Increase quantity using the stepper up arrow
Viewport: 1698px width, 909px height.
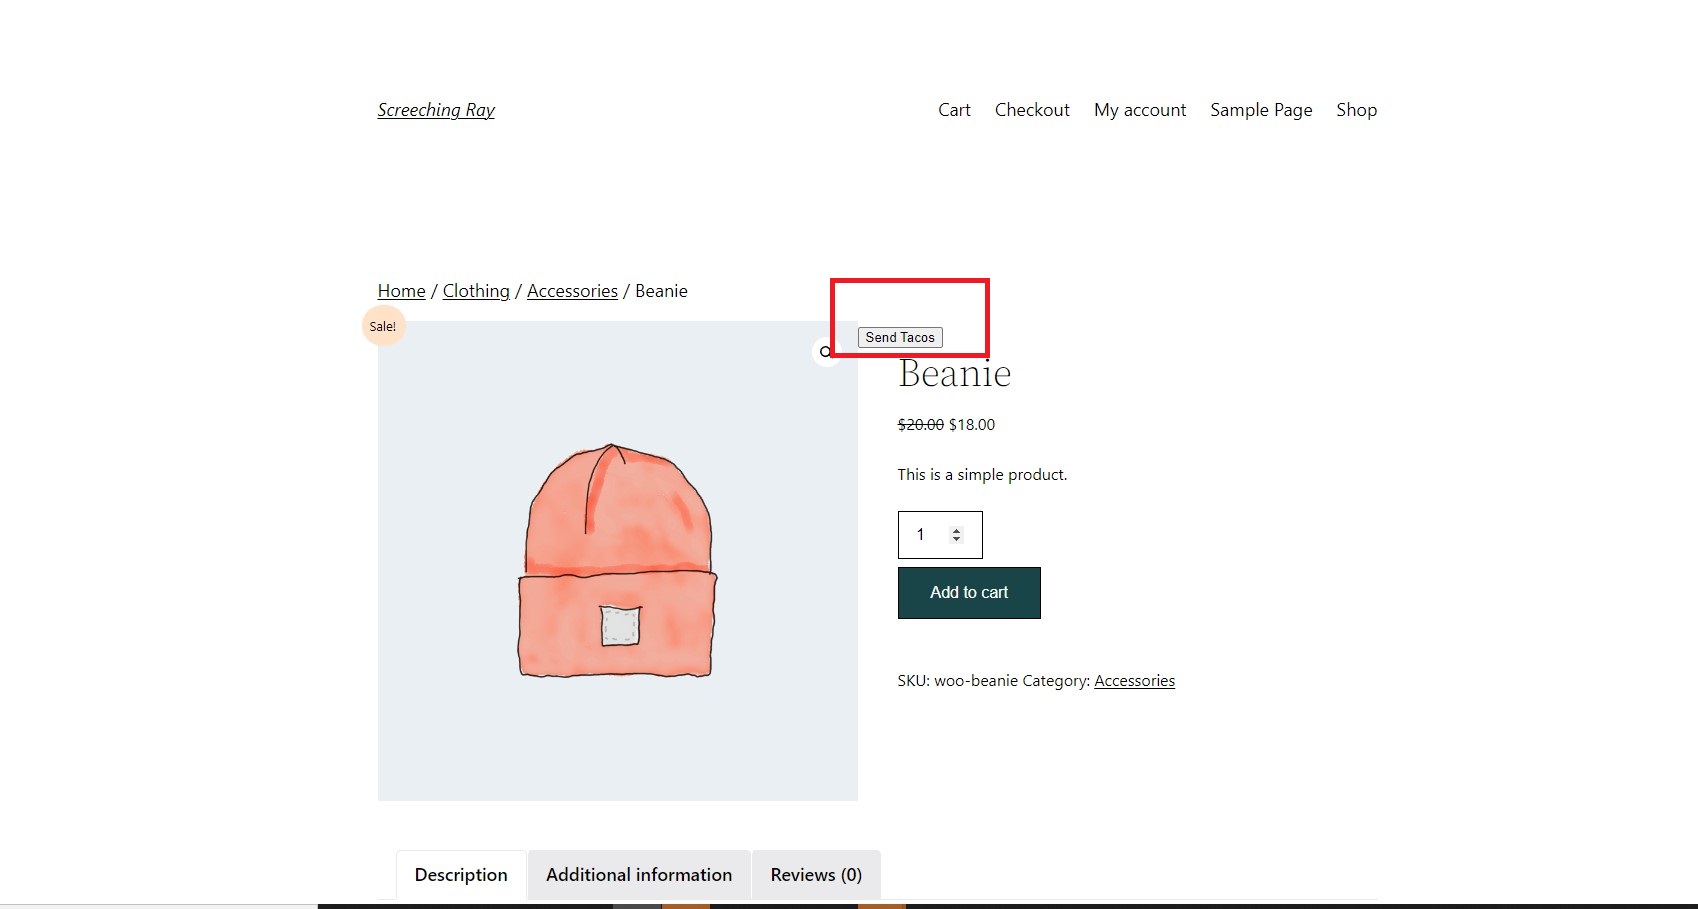pos(958,528)
